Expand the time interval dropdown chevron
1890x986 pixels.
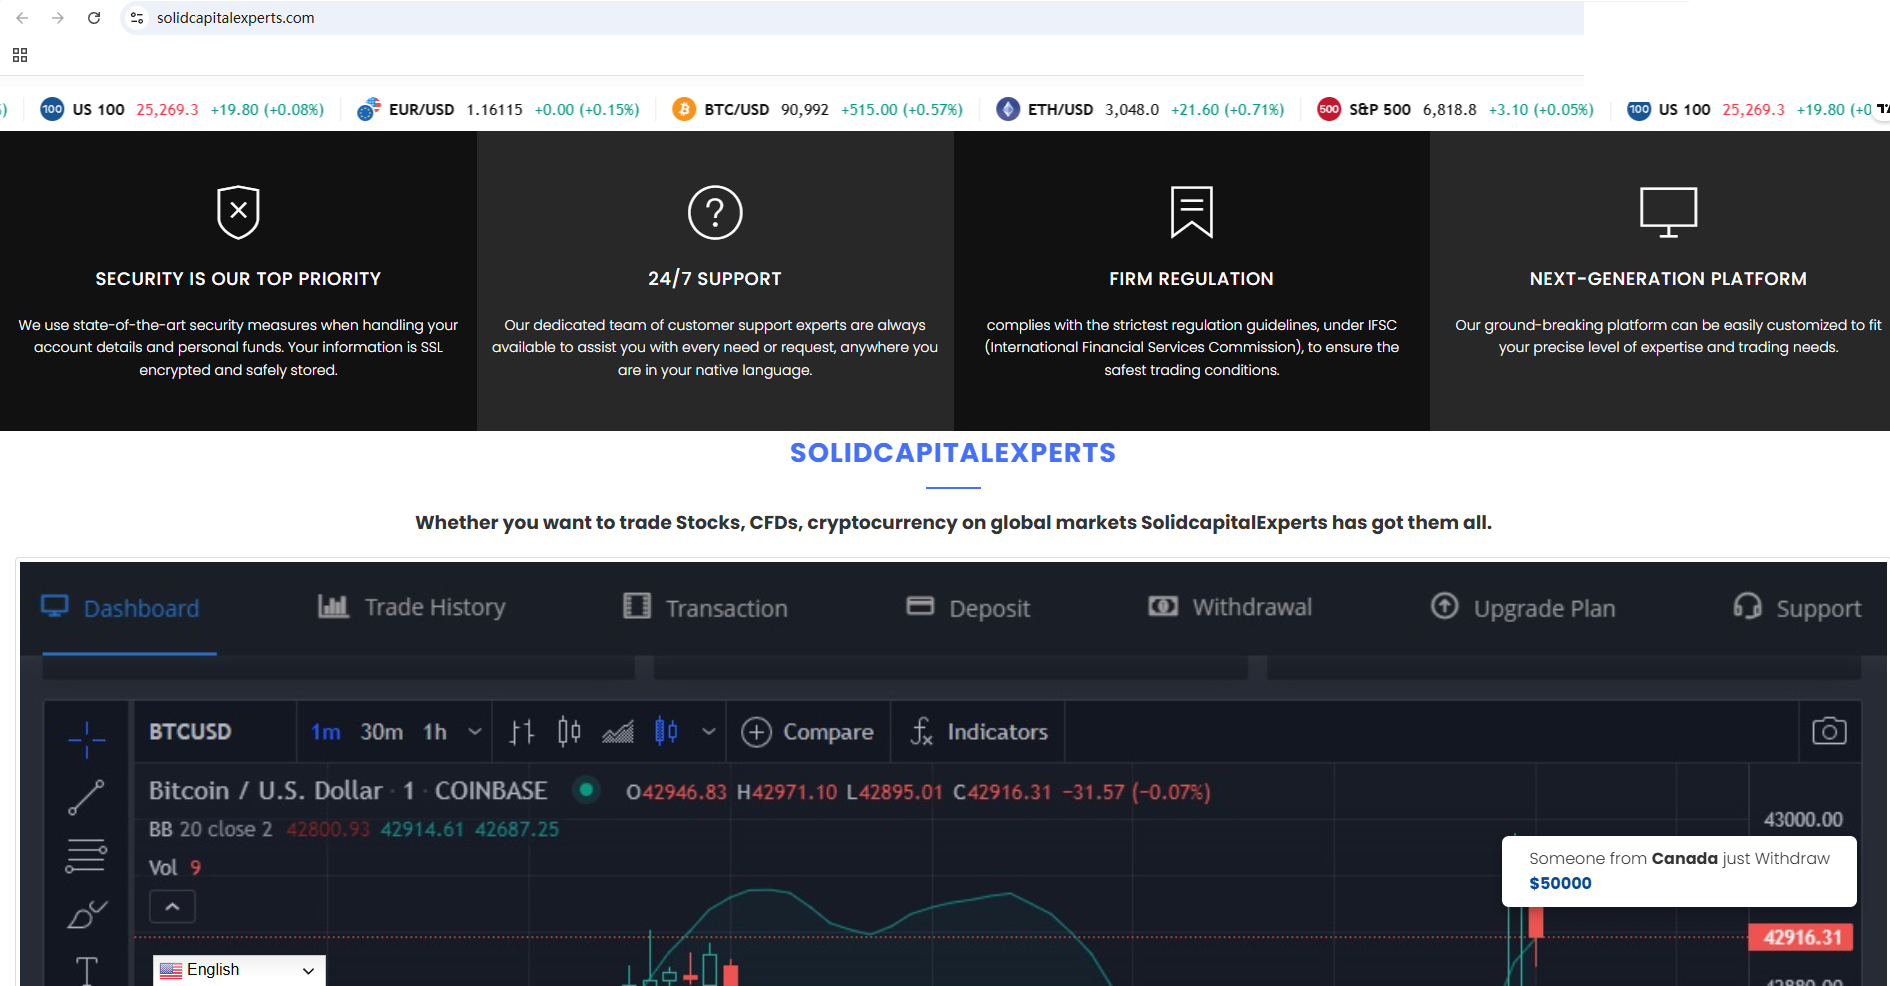click(x=475, y=732)
